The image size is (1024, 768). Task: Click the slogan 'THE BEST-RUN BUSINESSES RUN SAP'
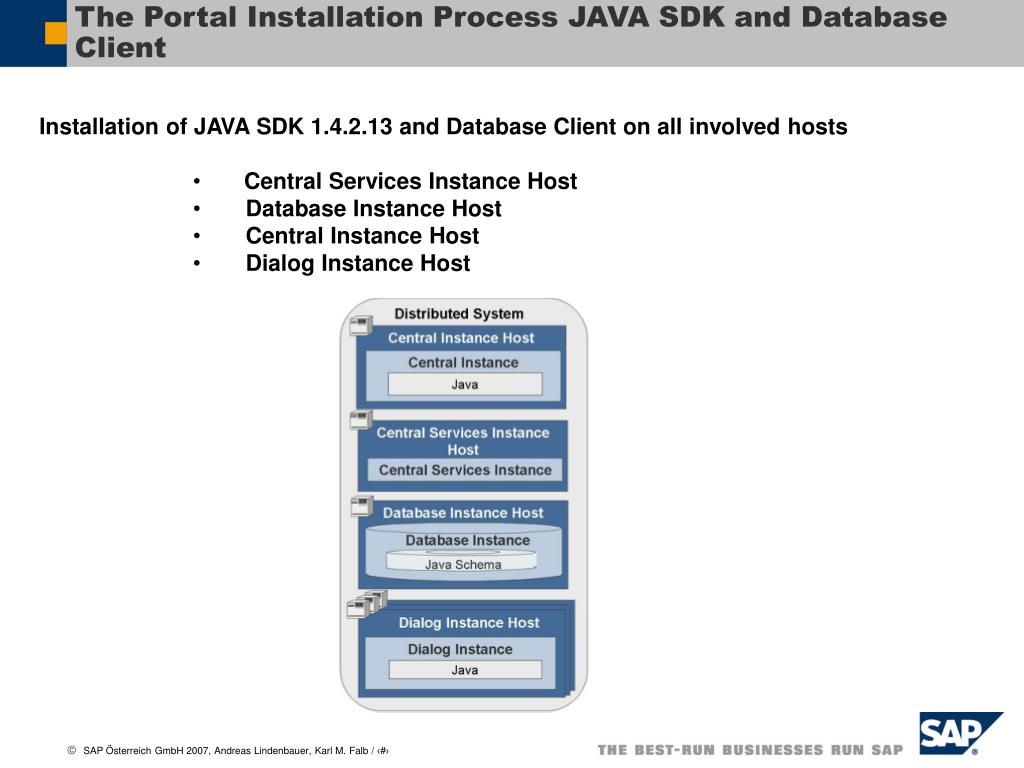(x=750, y=750)
